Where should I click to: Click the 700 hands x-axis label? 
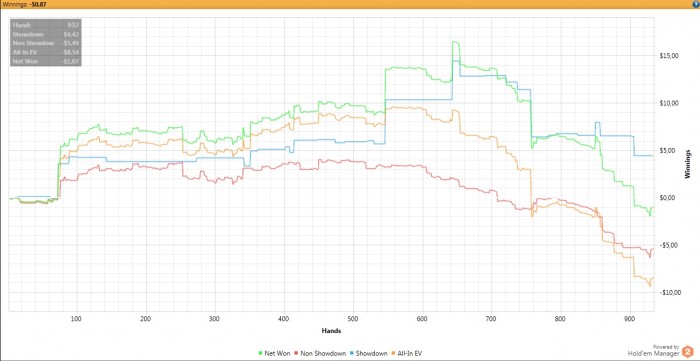coord(491,319)
